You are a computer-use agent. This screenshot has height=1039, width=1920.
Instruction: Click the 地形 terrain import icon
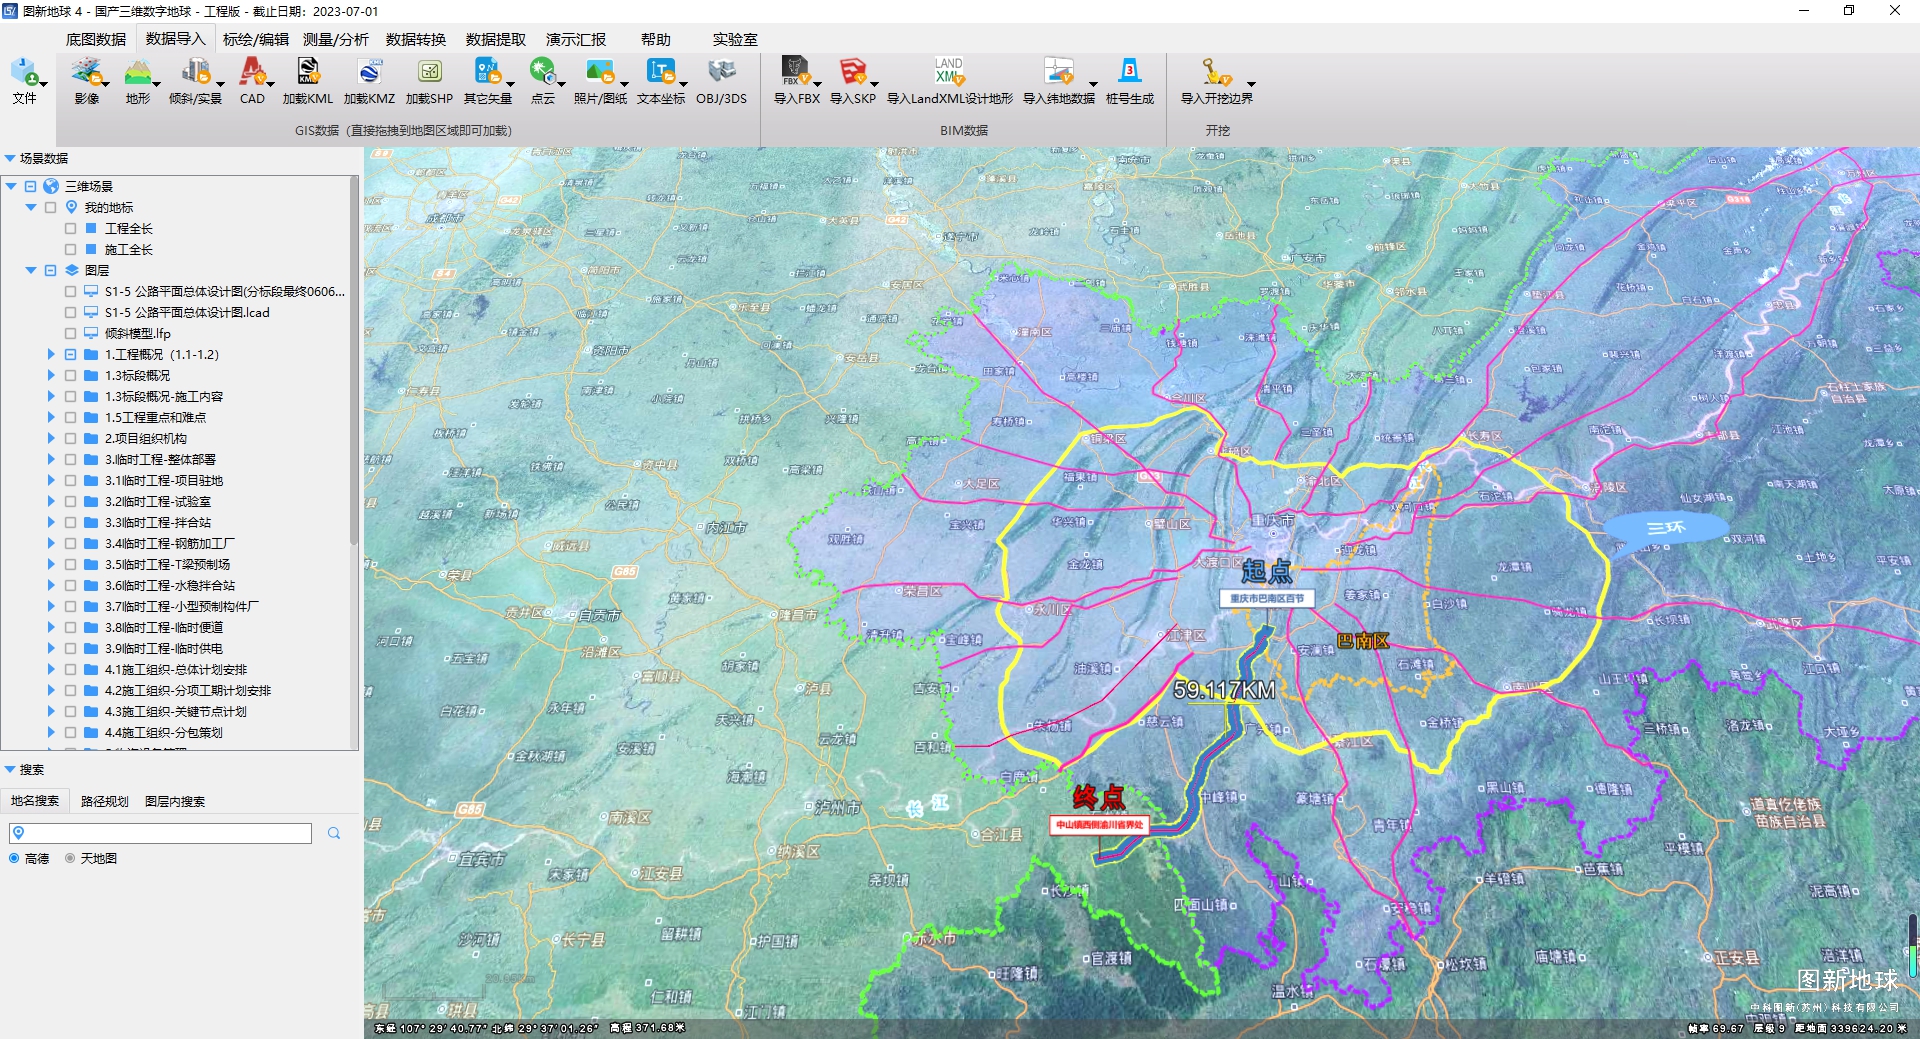click(x=138, y=73)
